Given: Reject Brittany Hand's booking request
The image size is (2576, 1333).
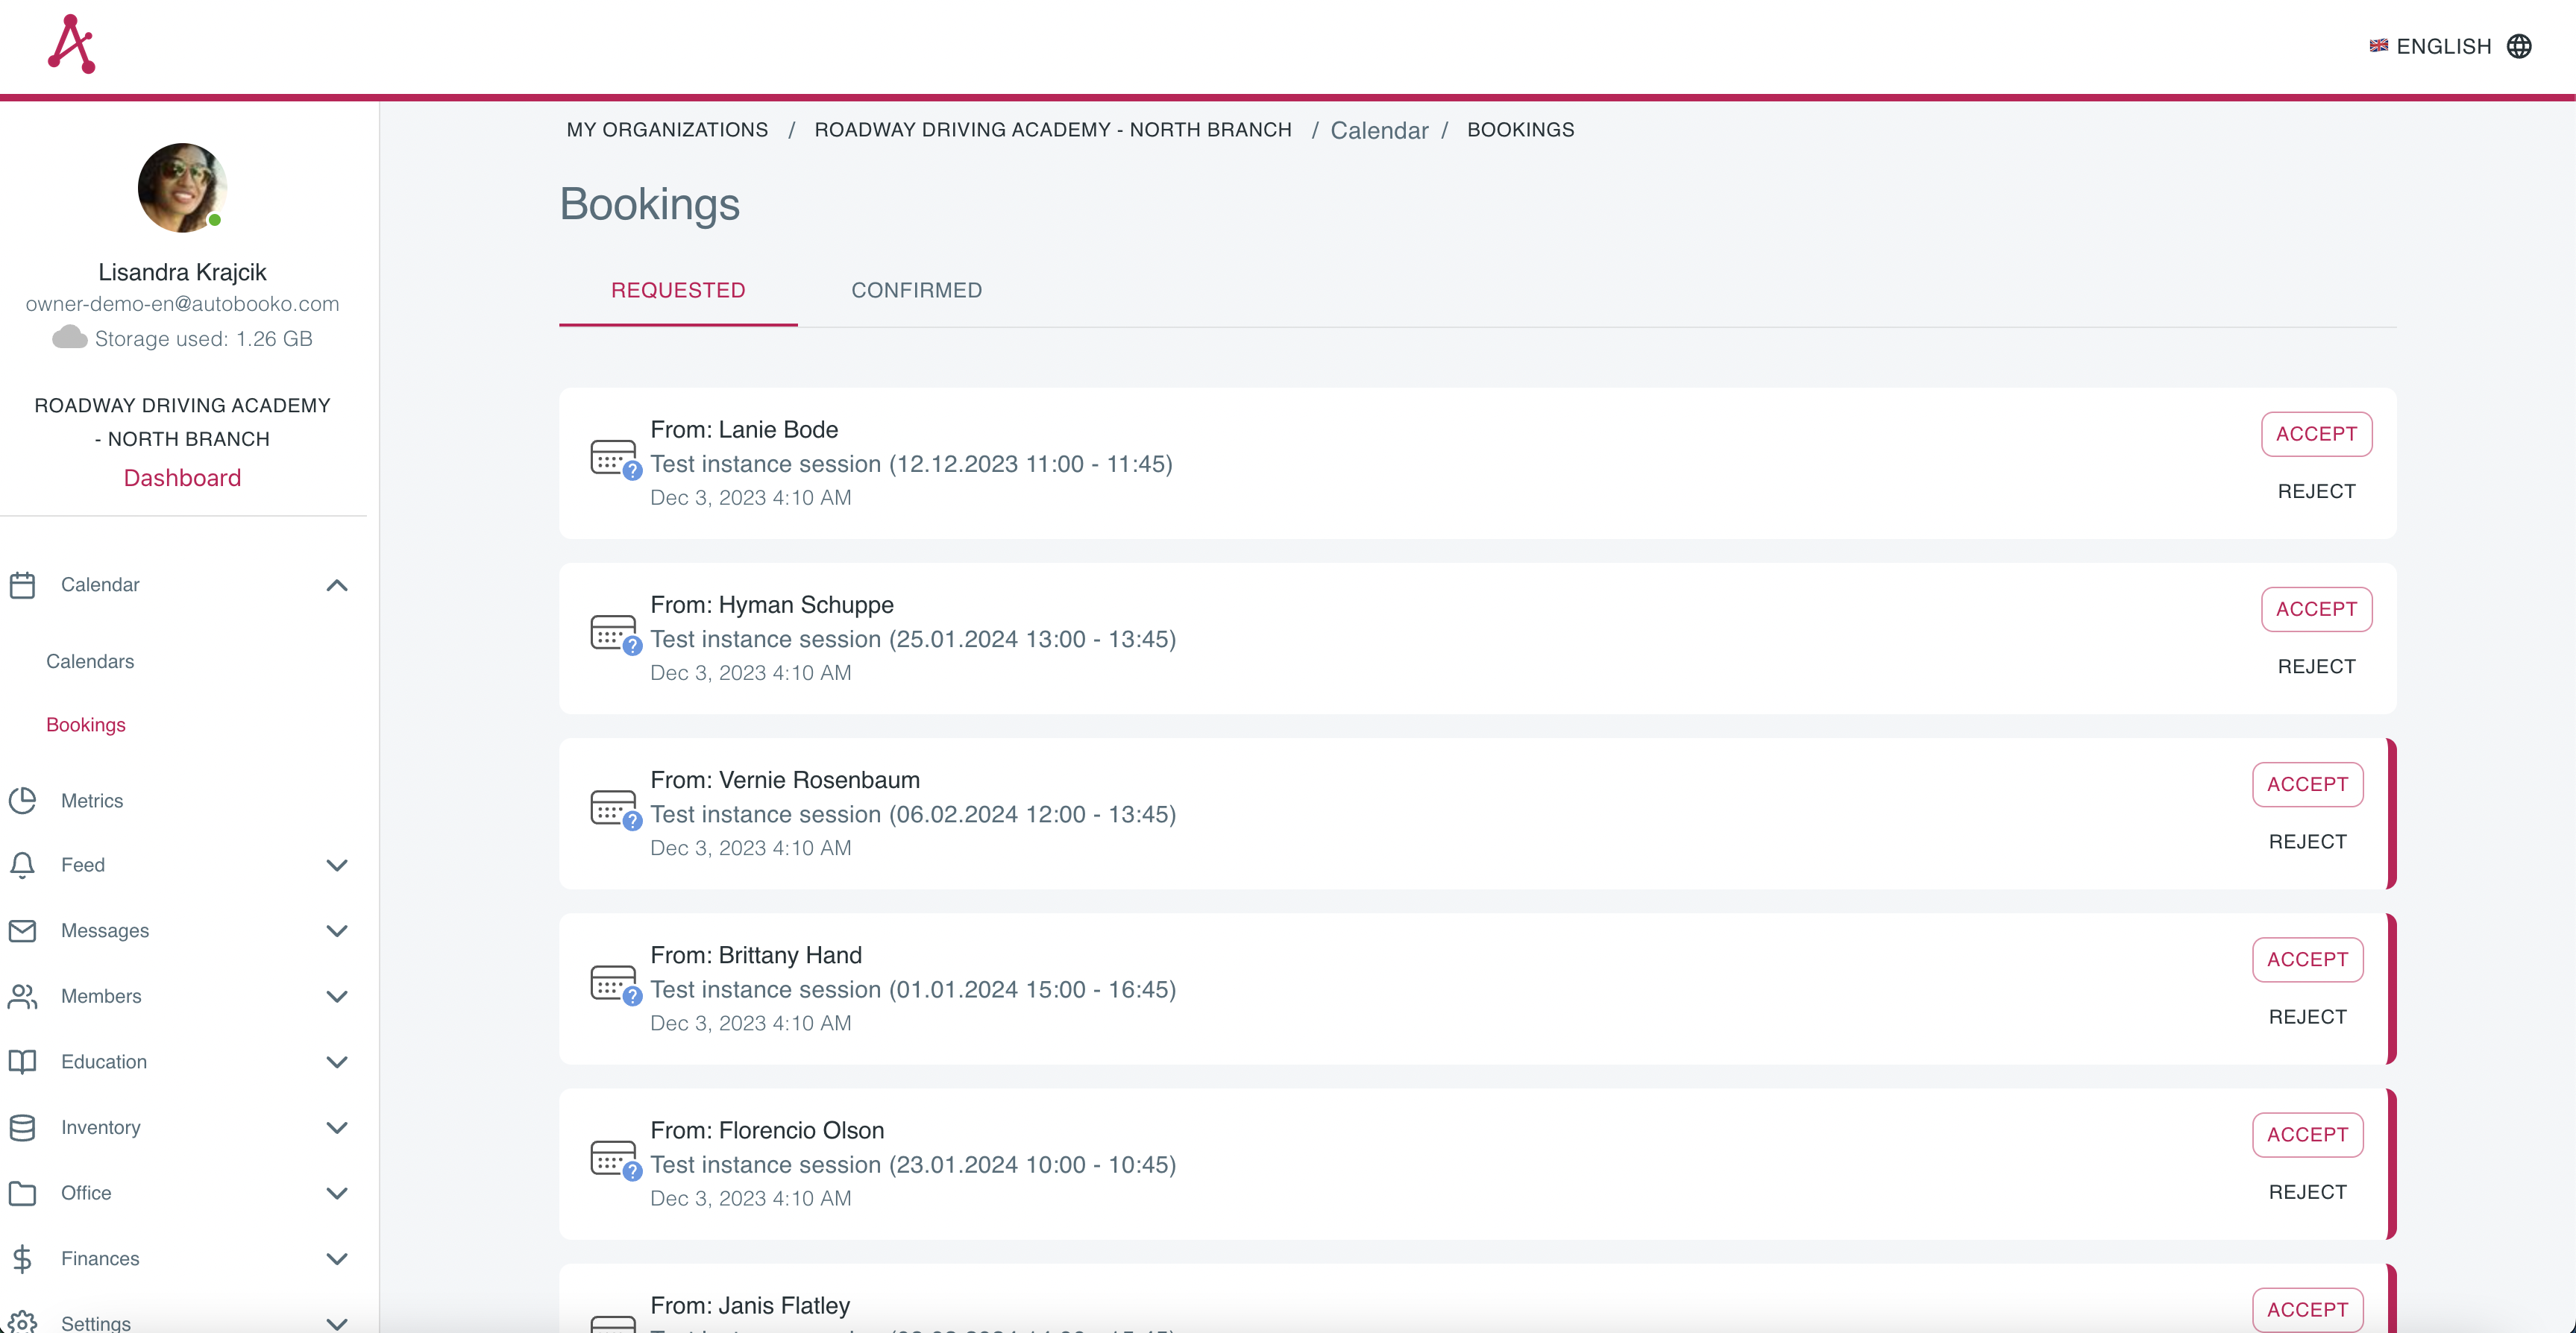Looking at the screenshot, I should [x=2306, y=1016].
